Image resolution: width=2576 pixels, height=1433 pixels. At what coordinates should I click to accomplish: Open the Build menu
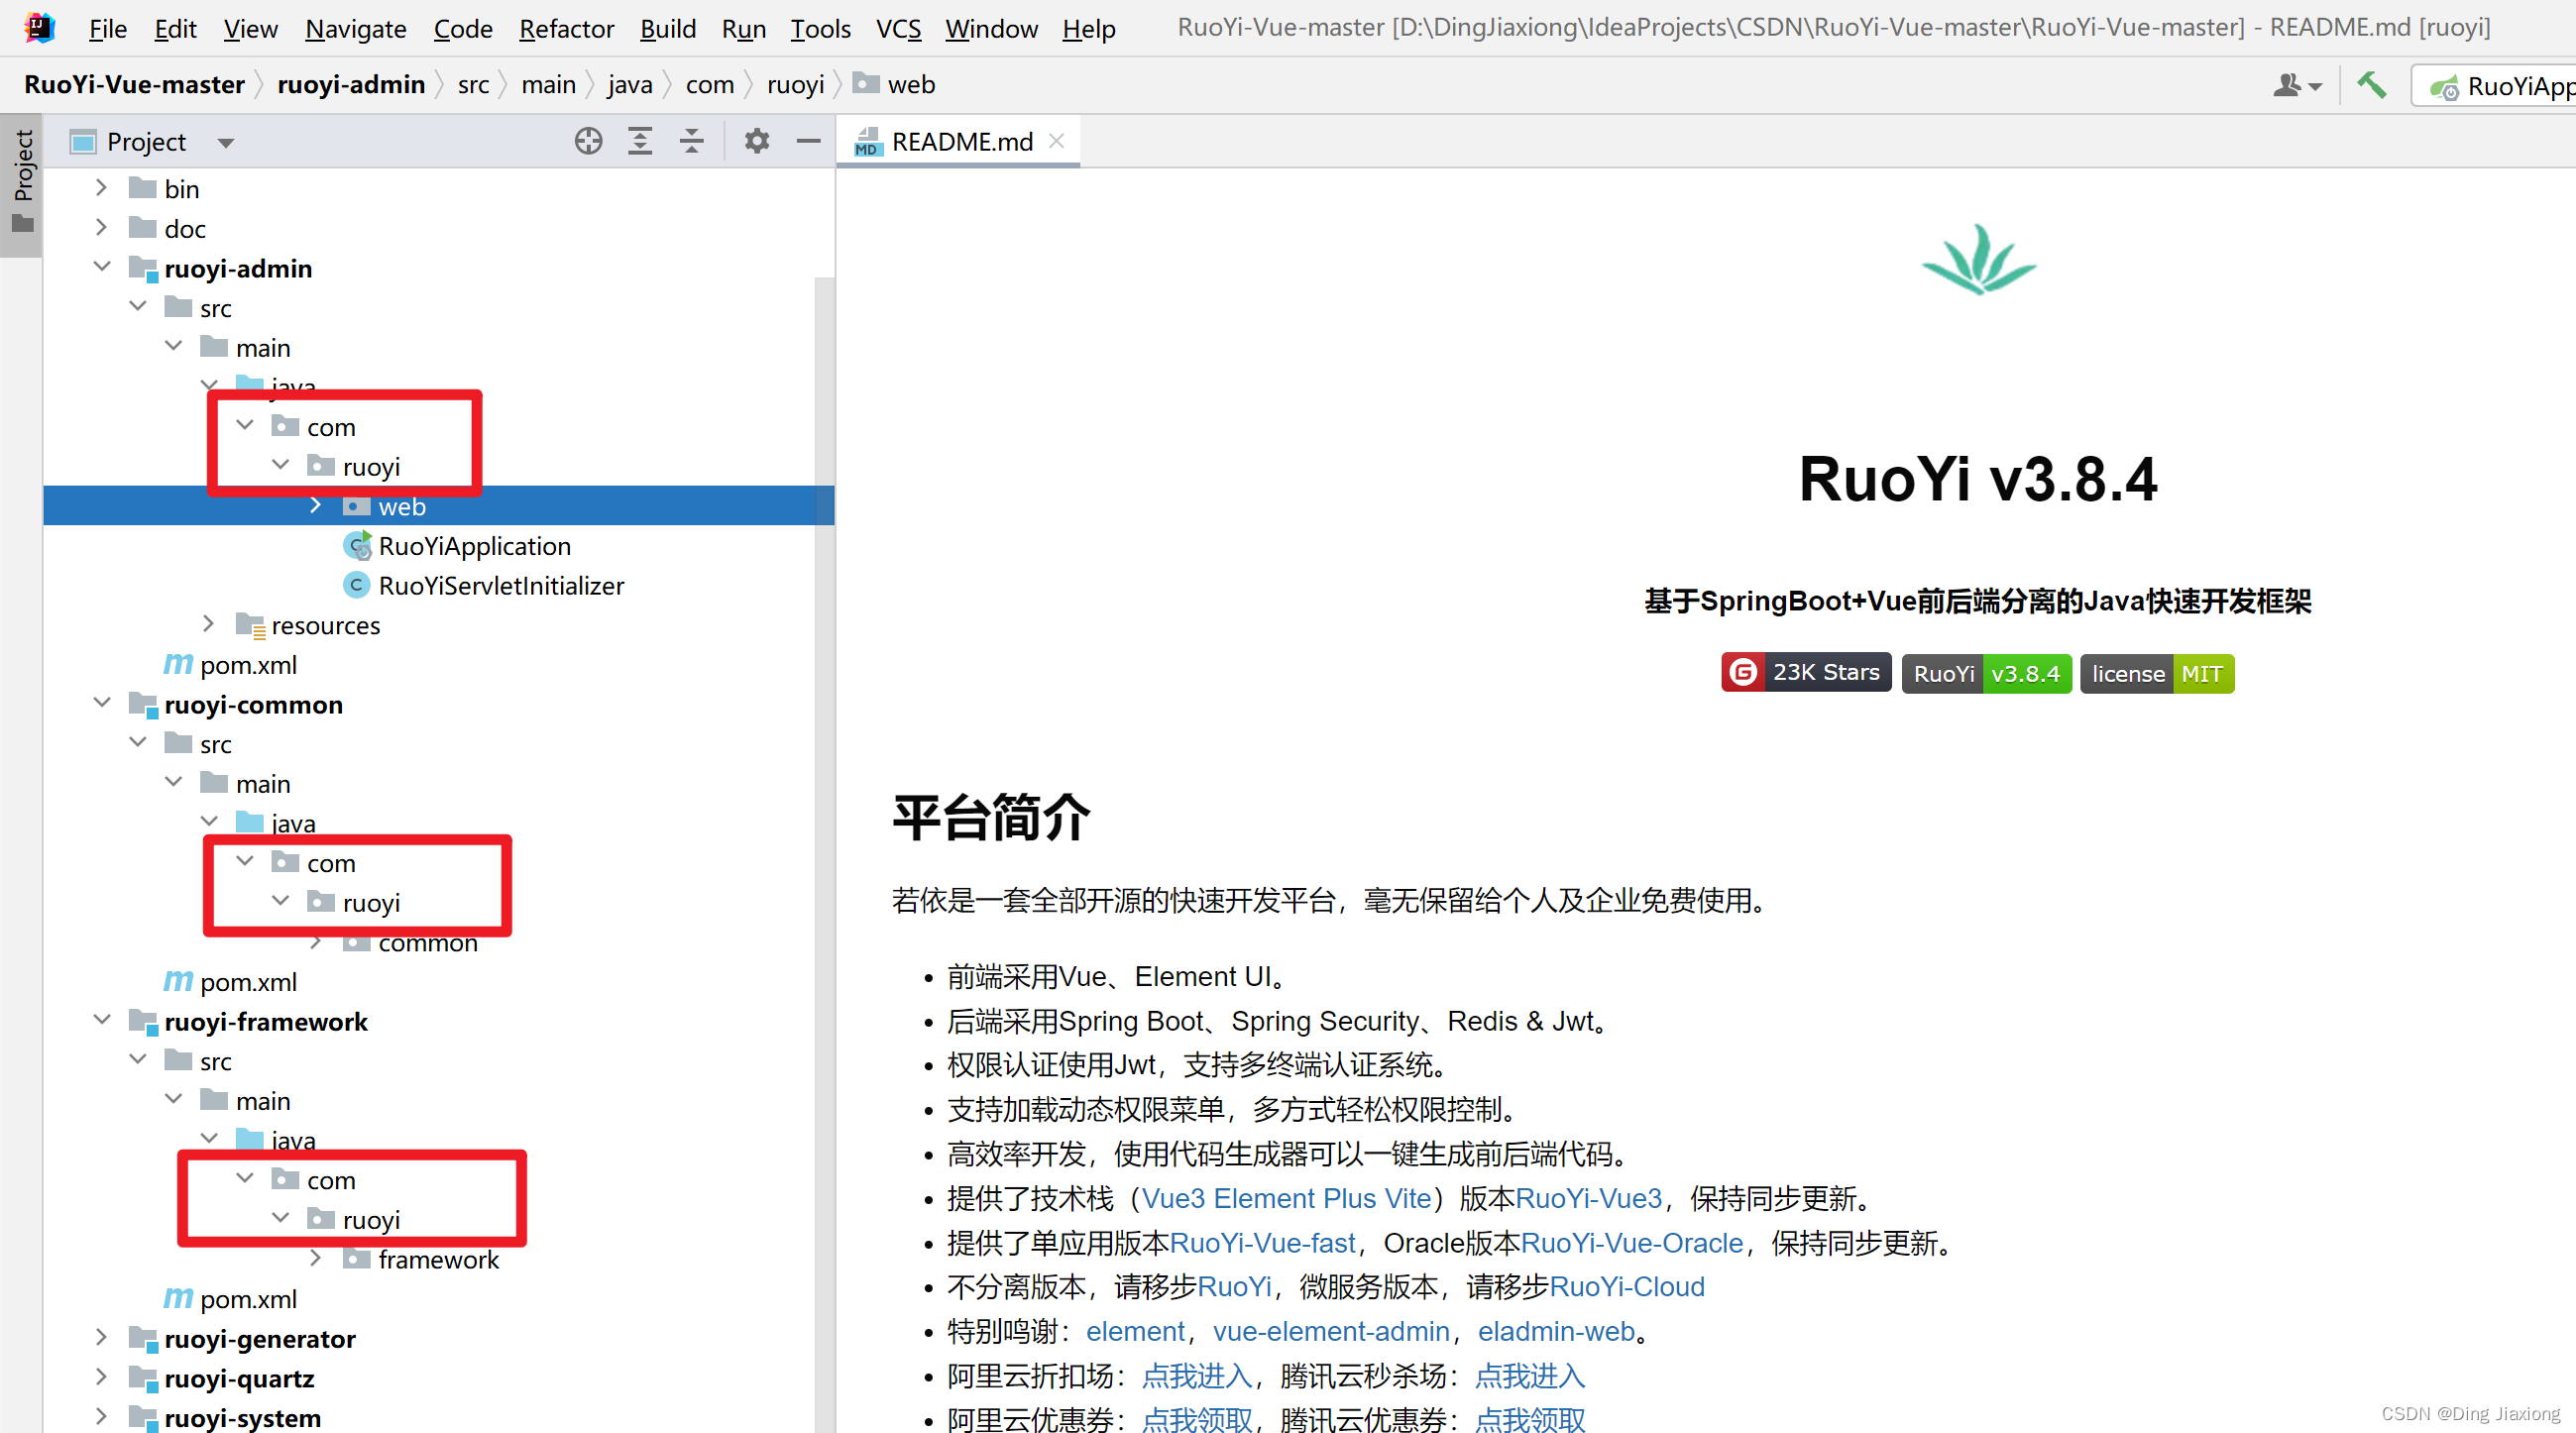coord(667,28)
